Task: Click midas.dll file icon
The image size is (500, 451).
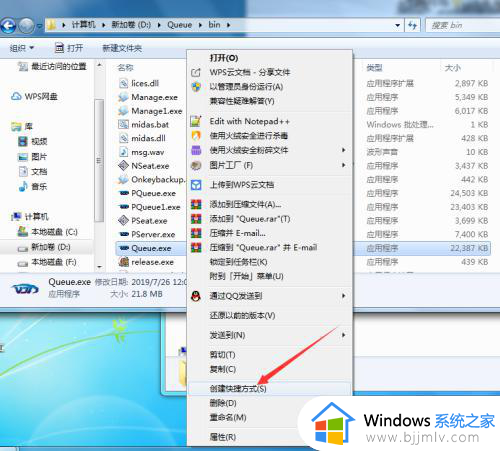Action: 124,138
